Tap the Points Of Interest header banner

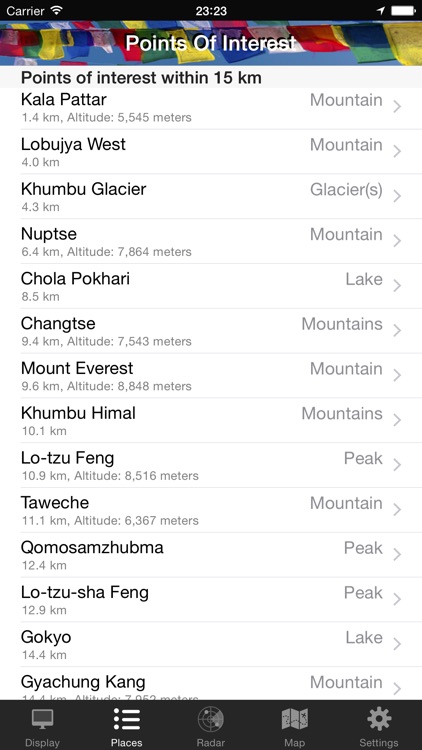[x=211, y=43]
